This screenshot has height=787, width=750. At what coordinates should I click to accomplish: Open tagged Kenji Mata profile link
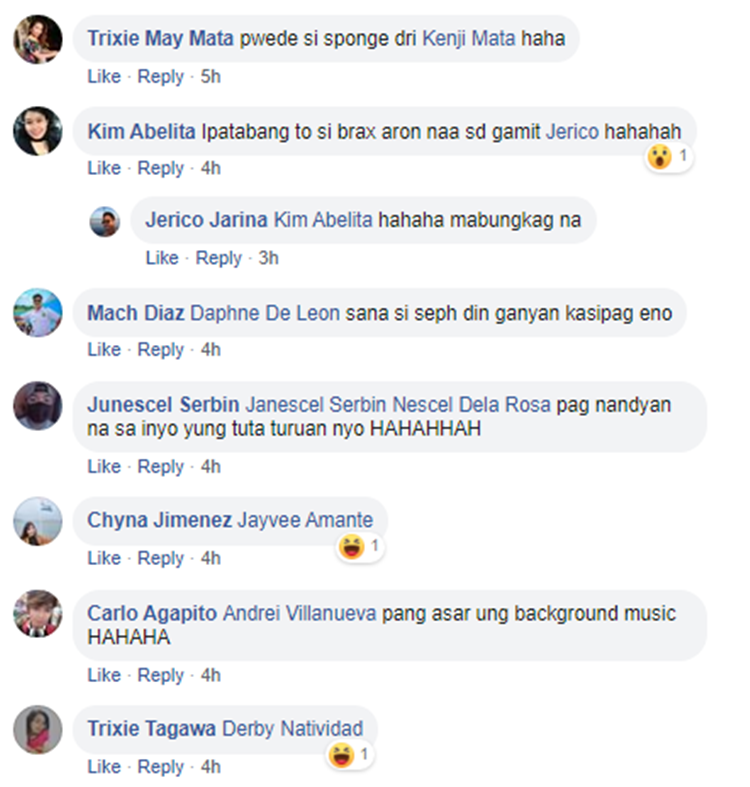468,39
